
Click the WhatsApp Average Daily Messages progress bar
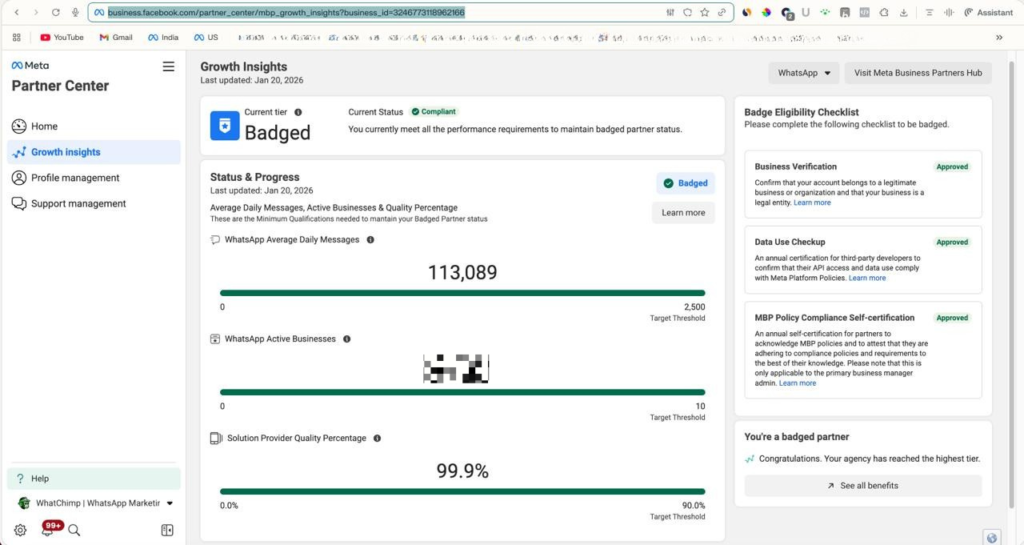462,293
